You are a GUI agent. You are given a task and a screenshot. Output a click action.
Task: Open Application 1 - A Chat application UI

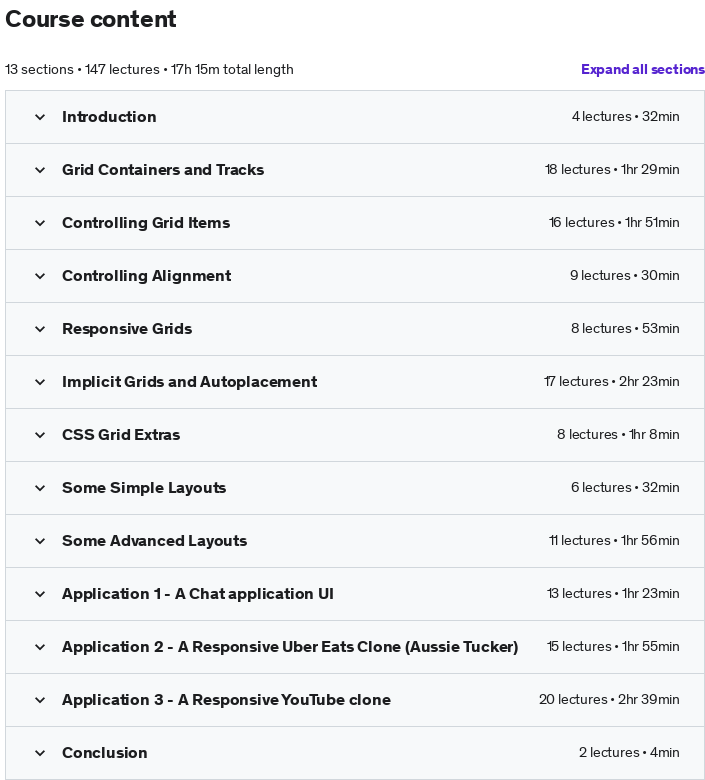(x=198, y=594)
